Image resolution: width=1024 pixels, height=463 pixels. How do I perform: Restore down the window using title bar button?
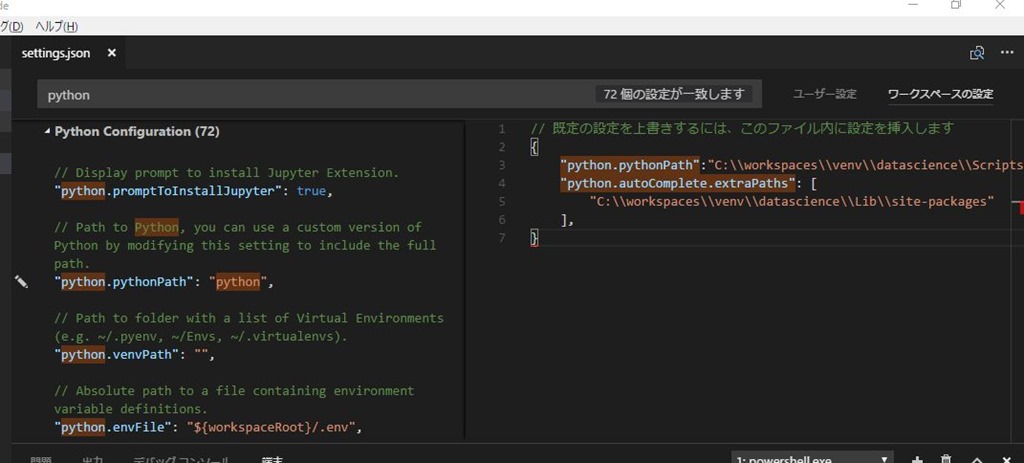(x=956, y=6)
